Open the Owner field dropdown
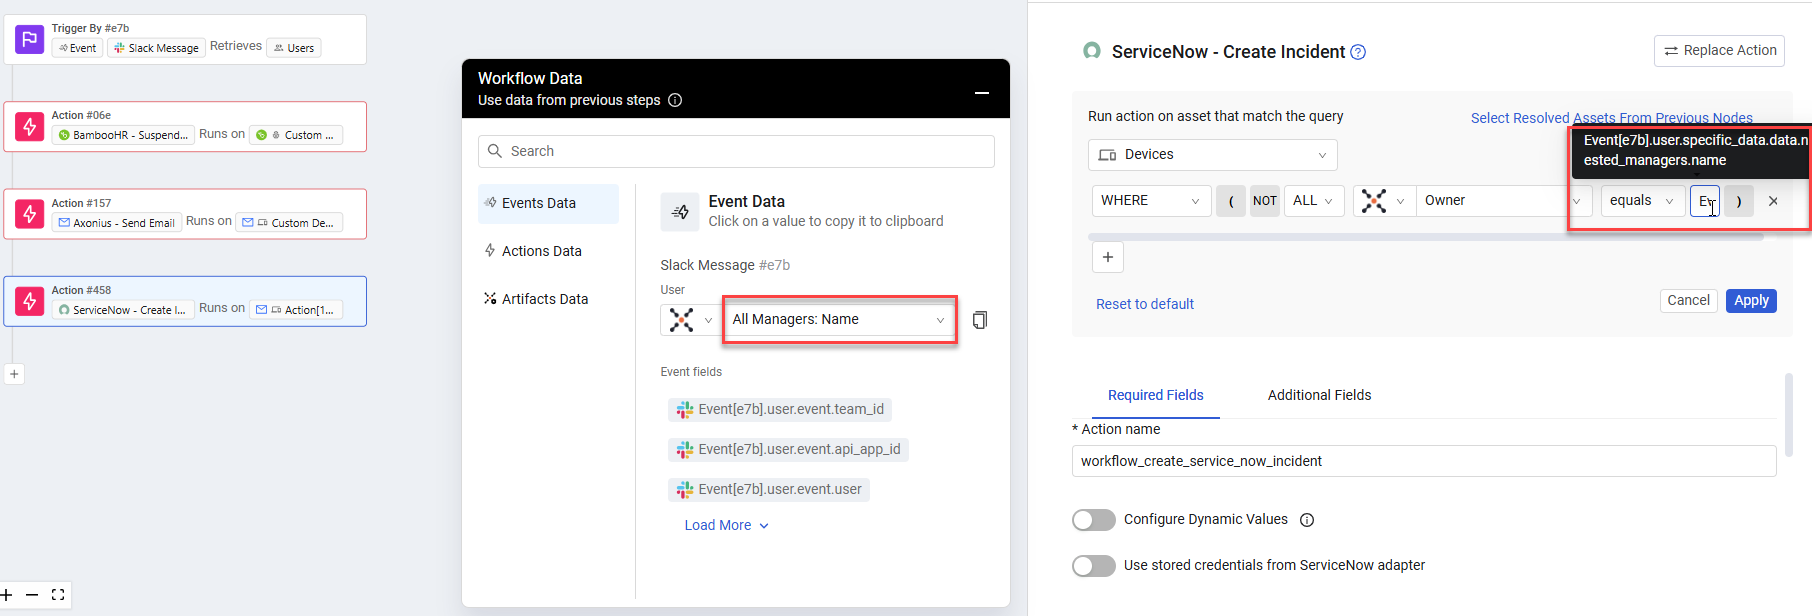 pyautogui.click(x=1504, y=201)
